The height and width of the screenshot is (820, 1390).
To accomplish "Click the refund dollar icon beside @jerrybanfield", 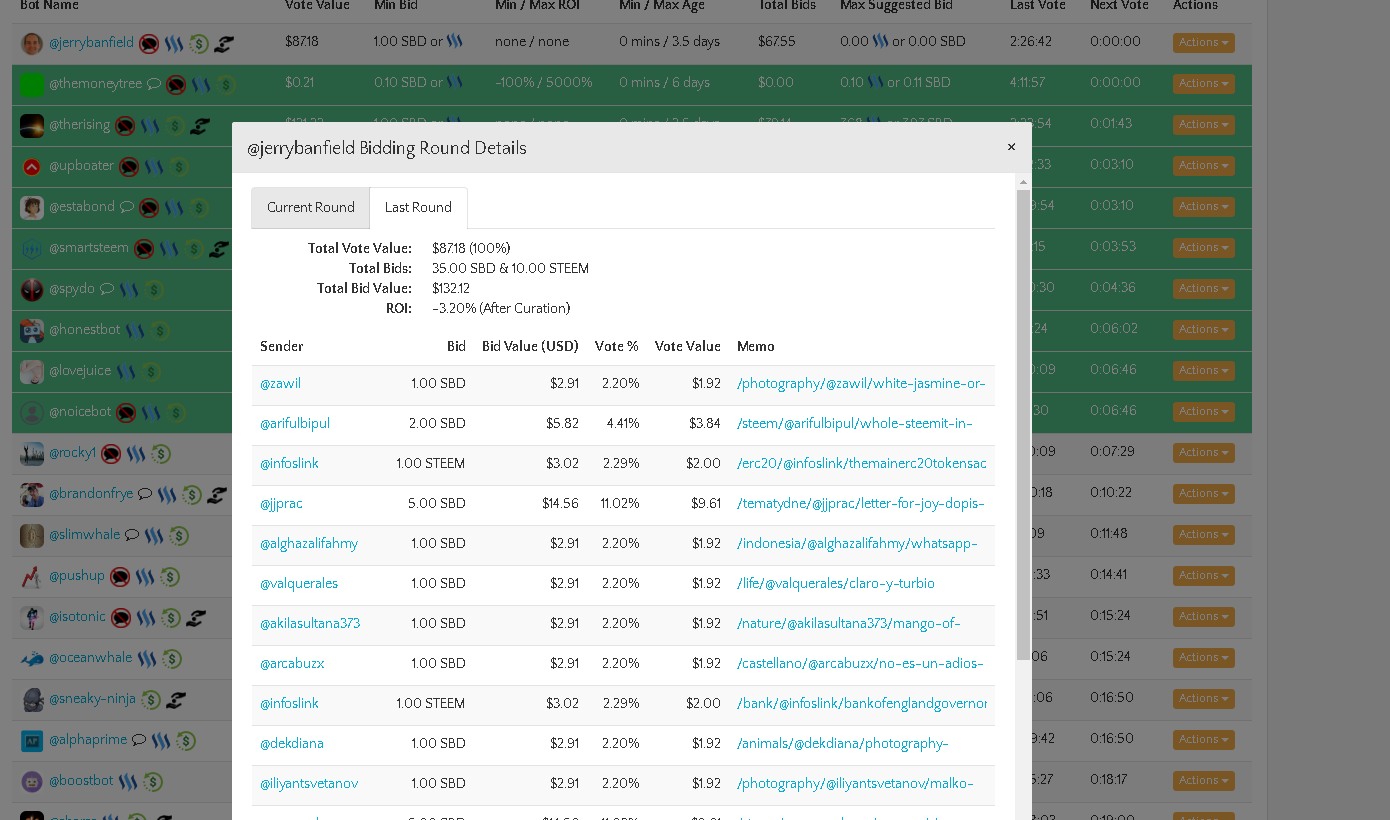I will 199,43.
